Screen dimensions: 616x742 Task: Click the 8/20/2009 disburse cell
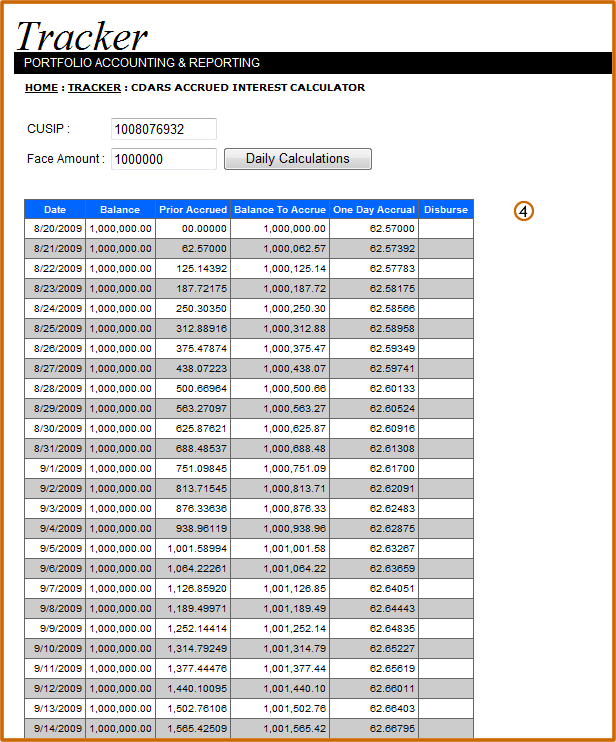tap(446, 229)
